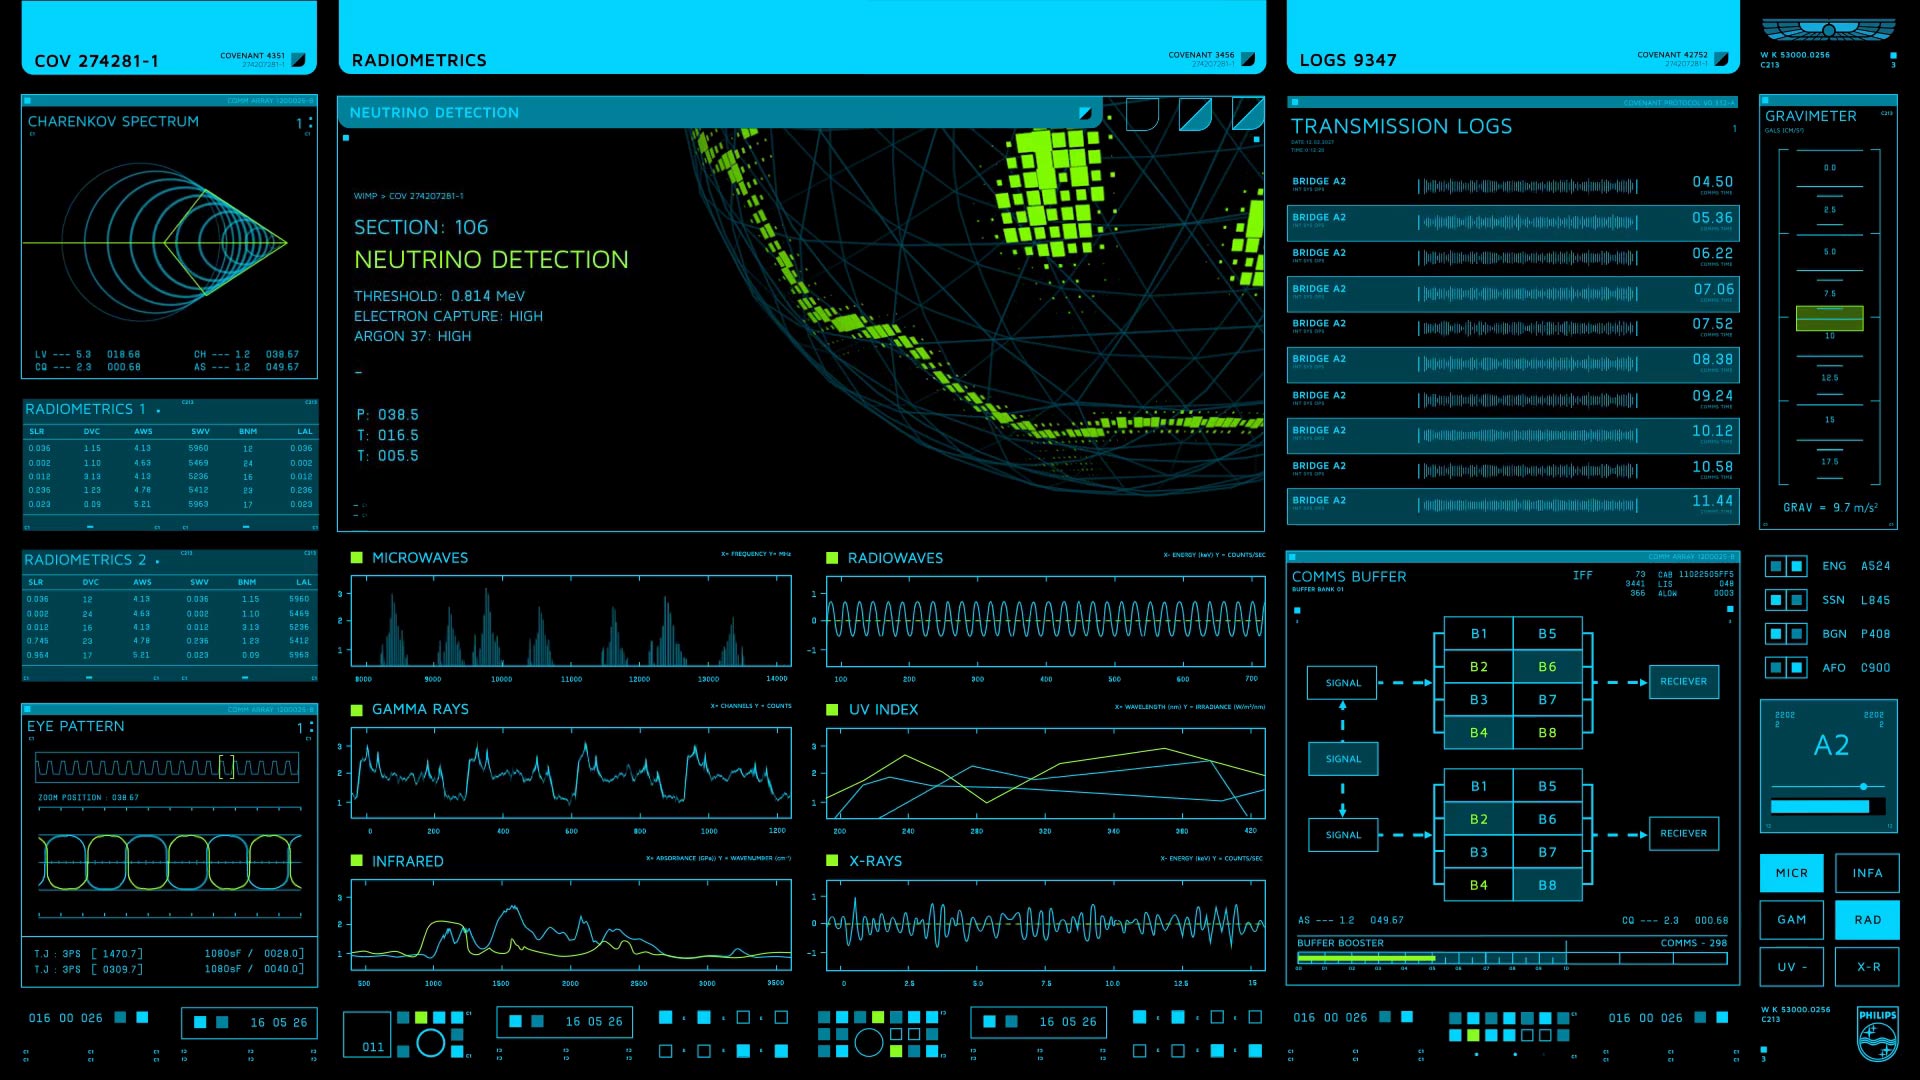Select the 10.12 BRIDGE A2 transmission log
This screenshot has width=1920, height=1080.
point(1512,435)
